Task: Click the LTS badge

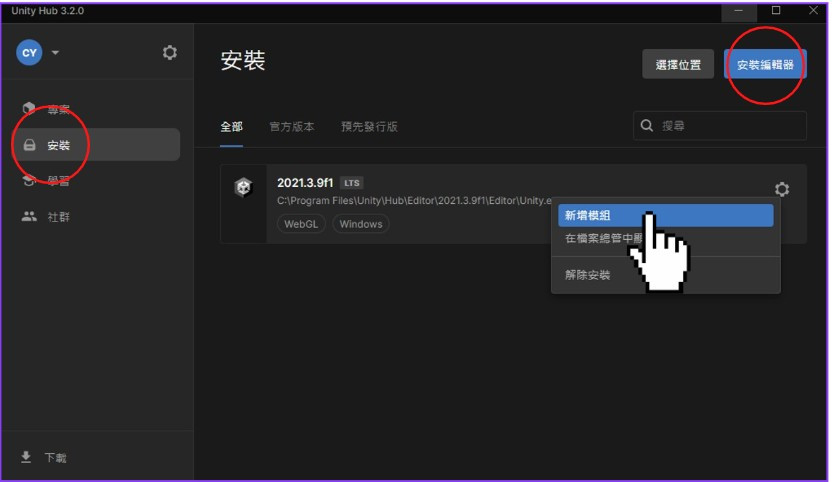Action: pyautogui.click(x=351, y=183)
